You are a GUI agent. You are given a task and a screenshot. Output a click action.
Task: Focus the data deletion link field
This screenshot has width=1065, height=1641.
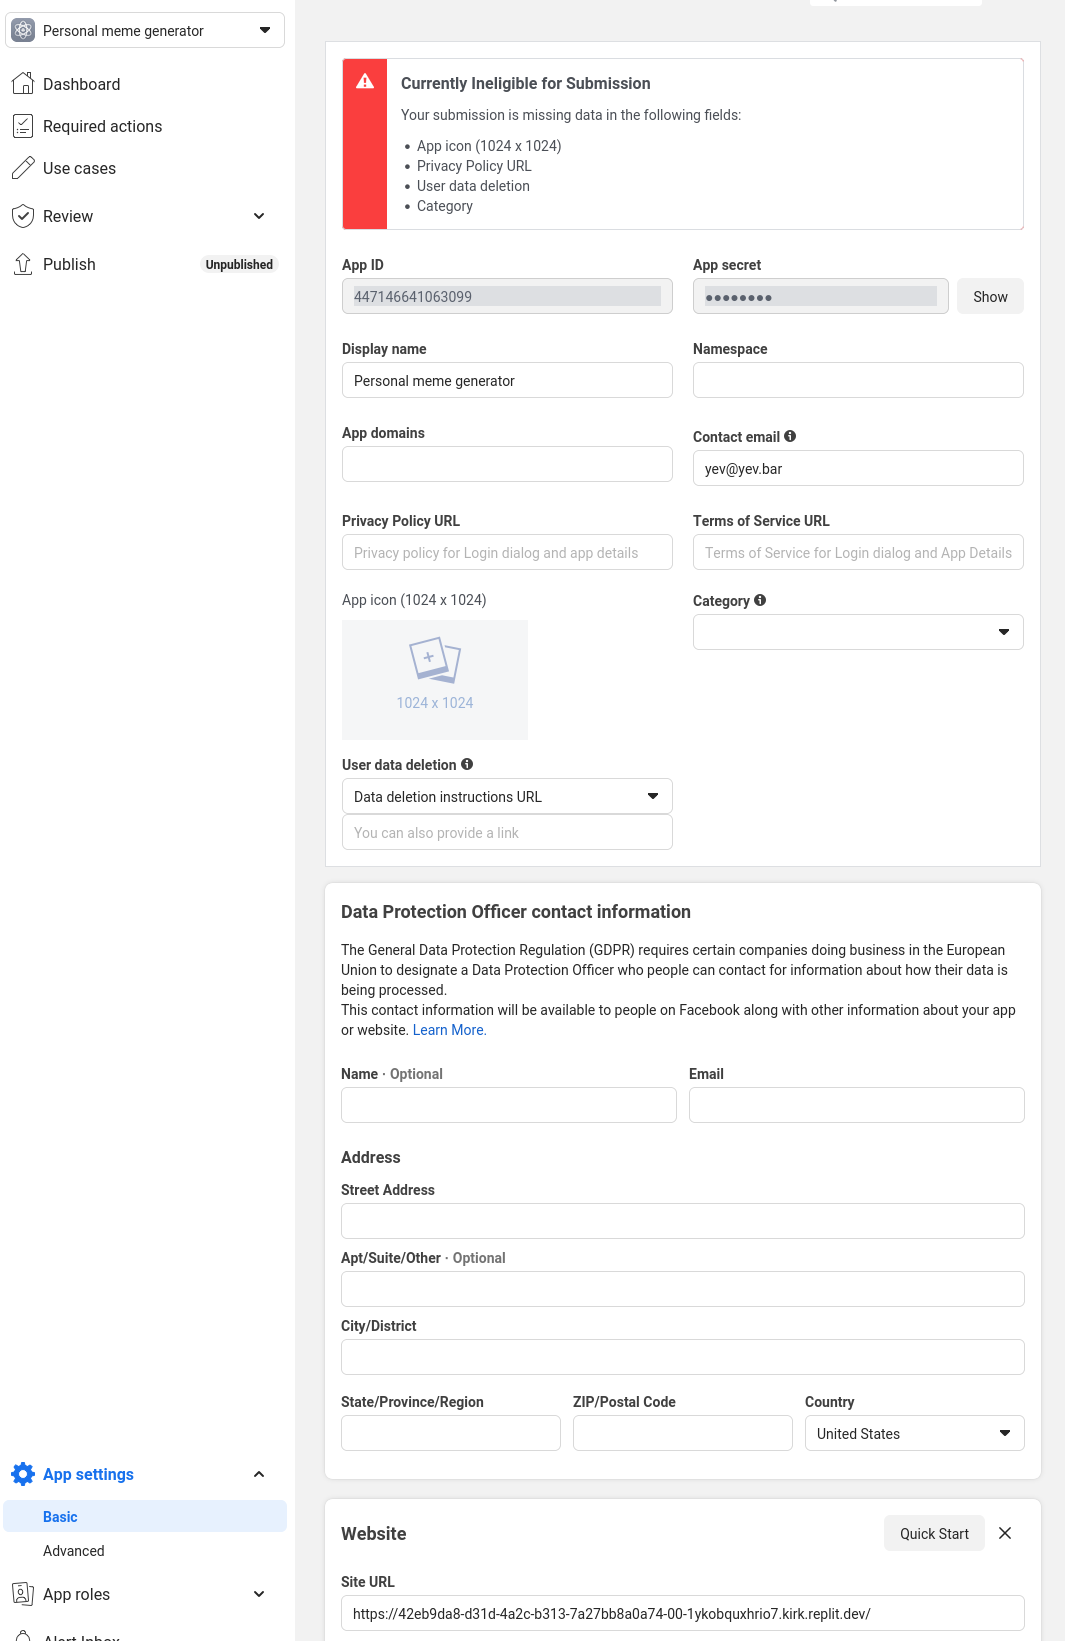[507, 832]
